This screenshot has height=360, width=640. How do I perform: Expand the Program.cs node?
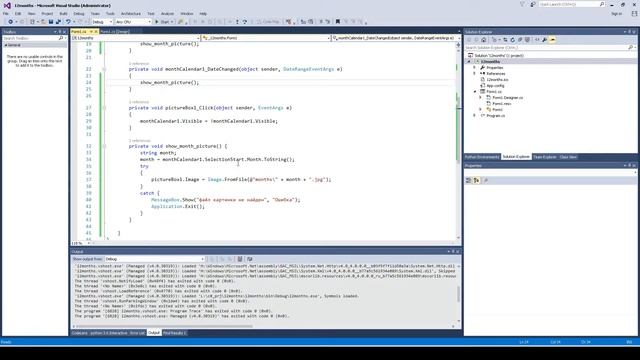(474, 116)
